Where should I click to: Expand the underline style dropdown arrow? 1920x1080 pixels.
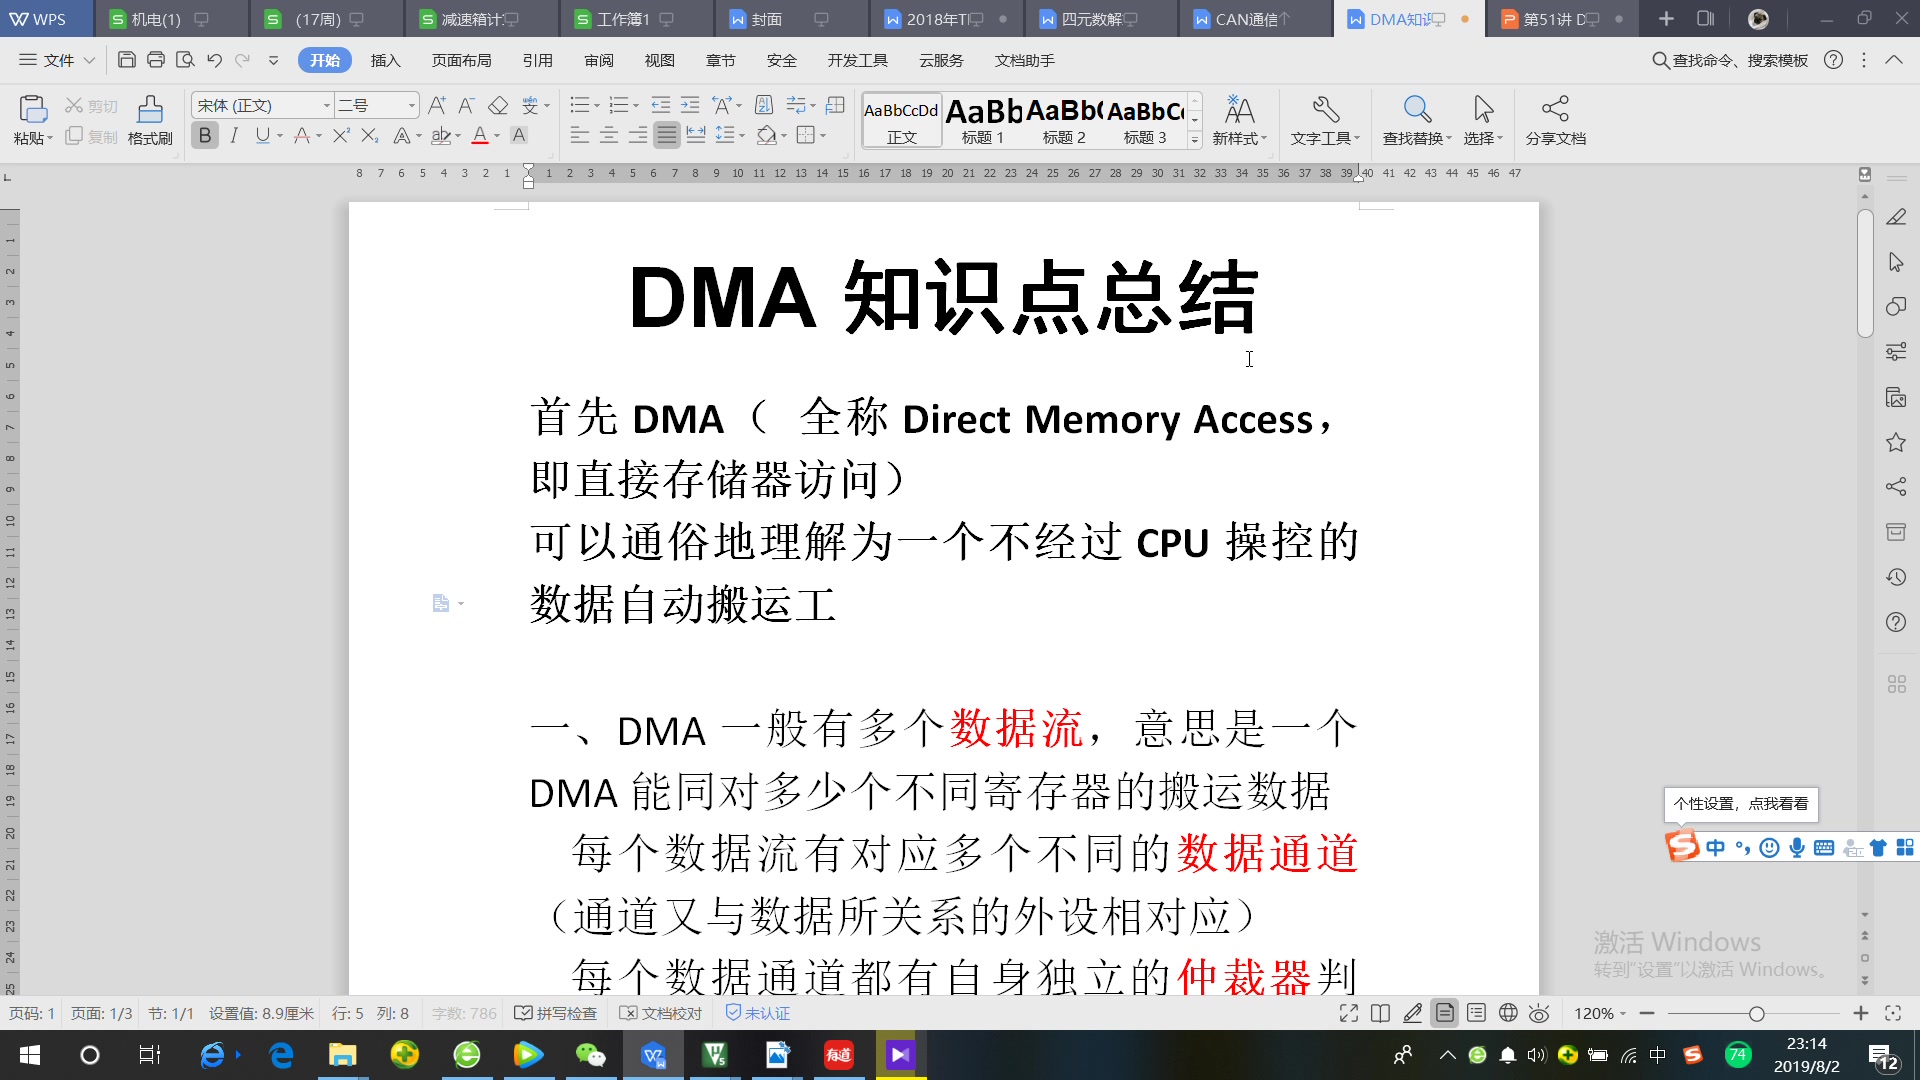tap(280, 136)
